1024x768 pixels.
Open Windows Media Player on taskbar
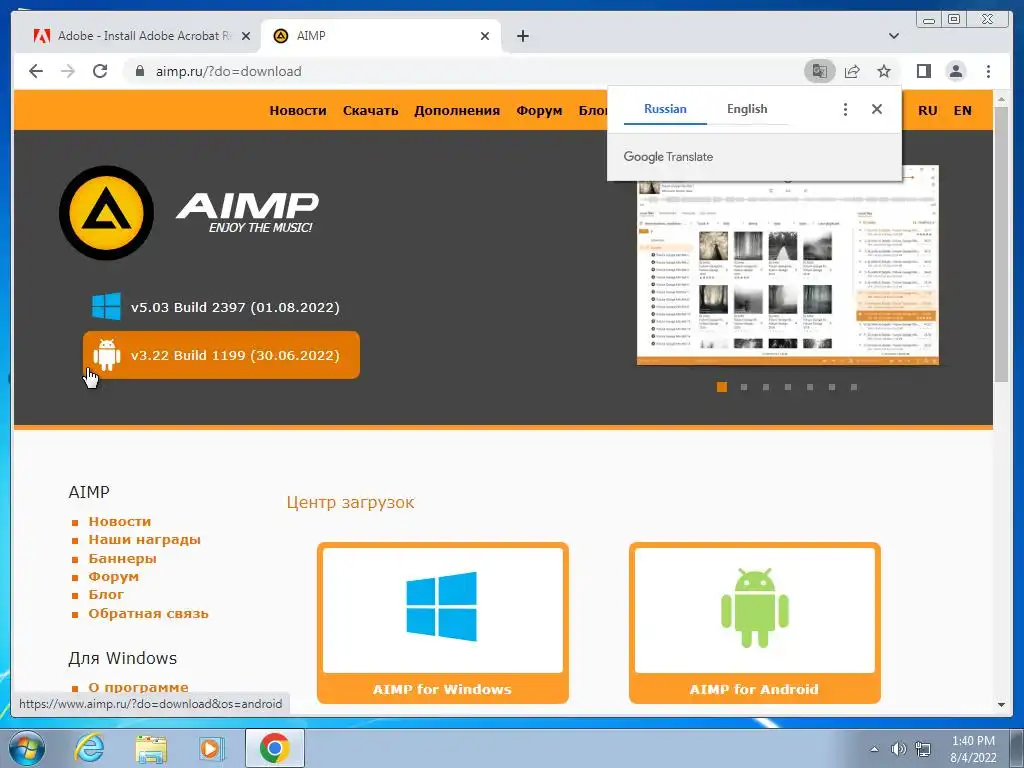click(211, 748)
